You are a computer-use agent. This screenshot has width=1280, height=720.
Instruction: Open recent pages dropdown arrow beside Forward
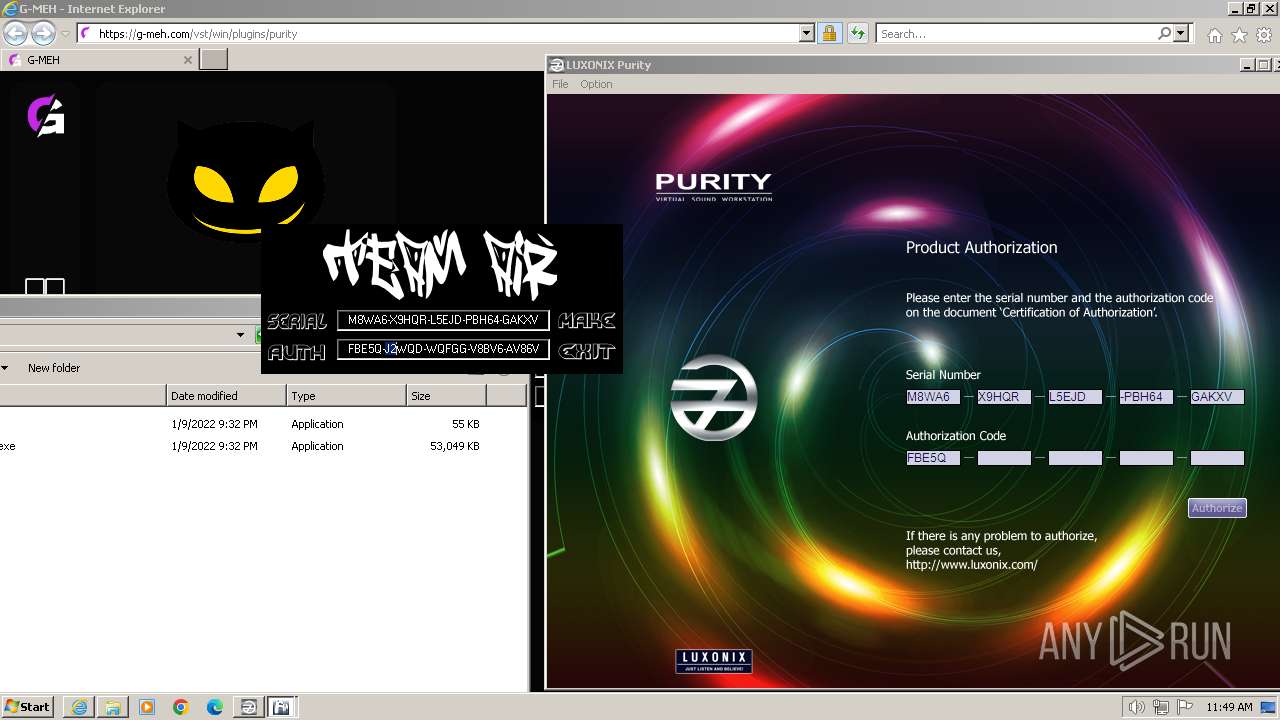pyautogui.click(x=65, y=34)
